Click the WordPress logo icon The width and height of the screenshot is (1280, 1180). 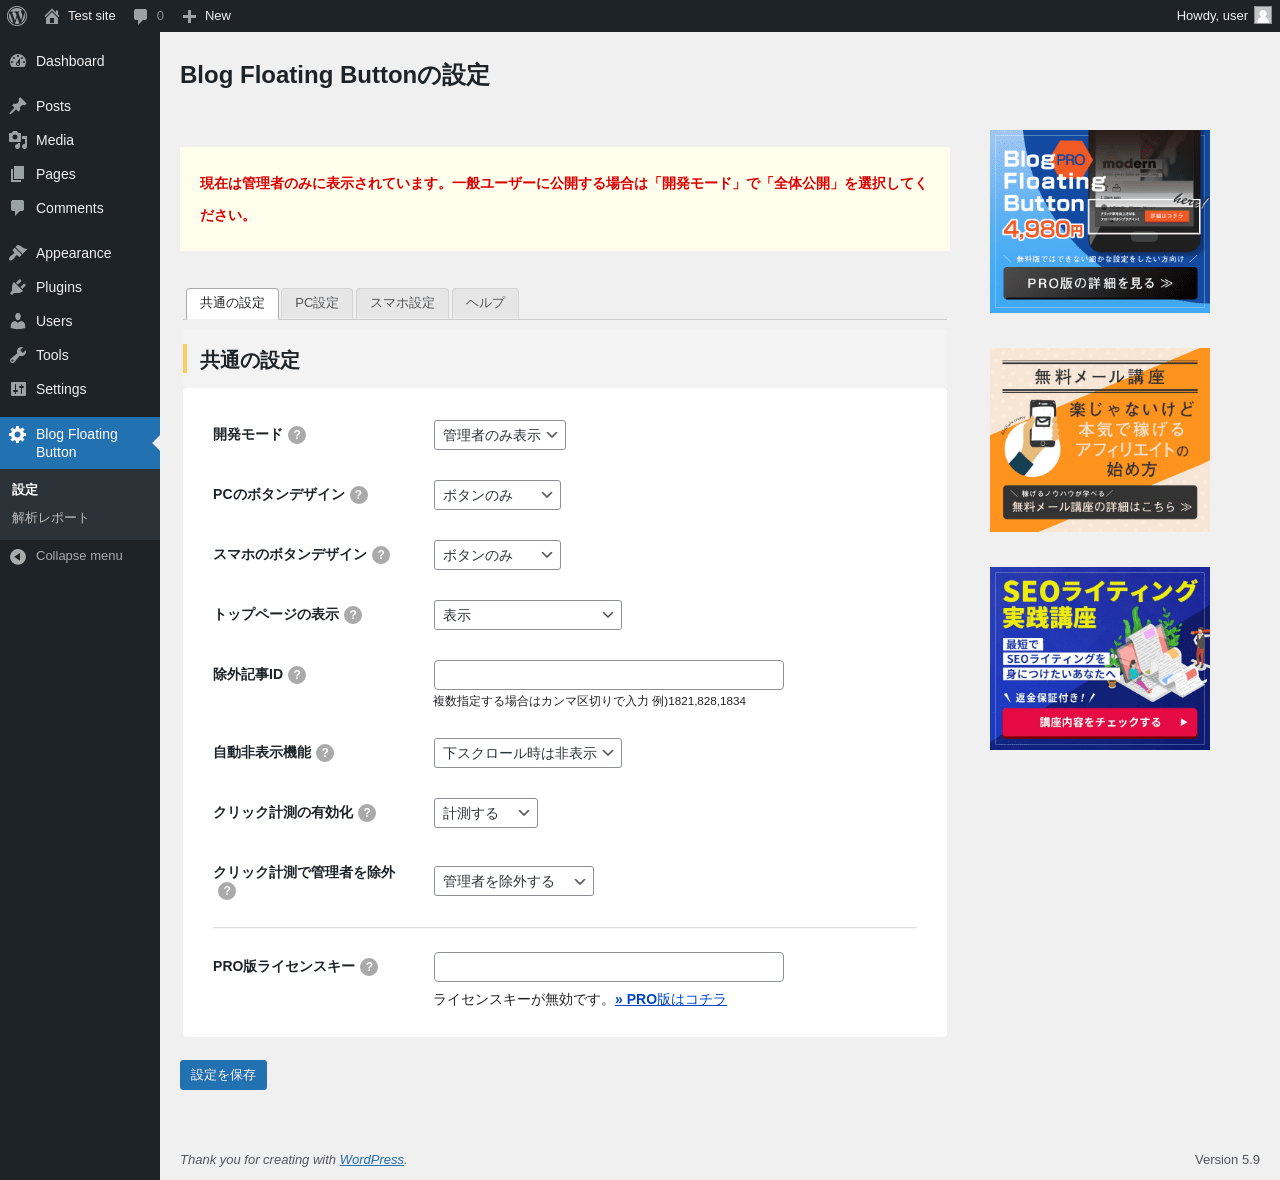(x=17, y=16)
